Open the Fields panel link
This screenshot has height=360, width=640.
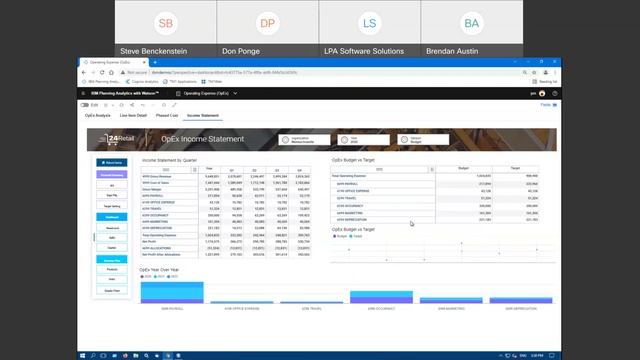point(549,105)
